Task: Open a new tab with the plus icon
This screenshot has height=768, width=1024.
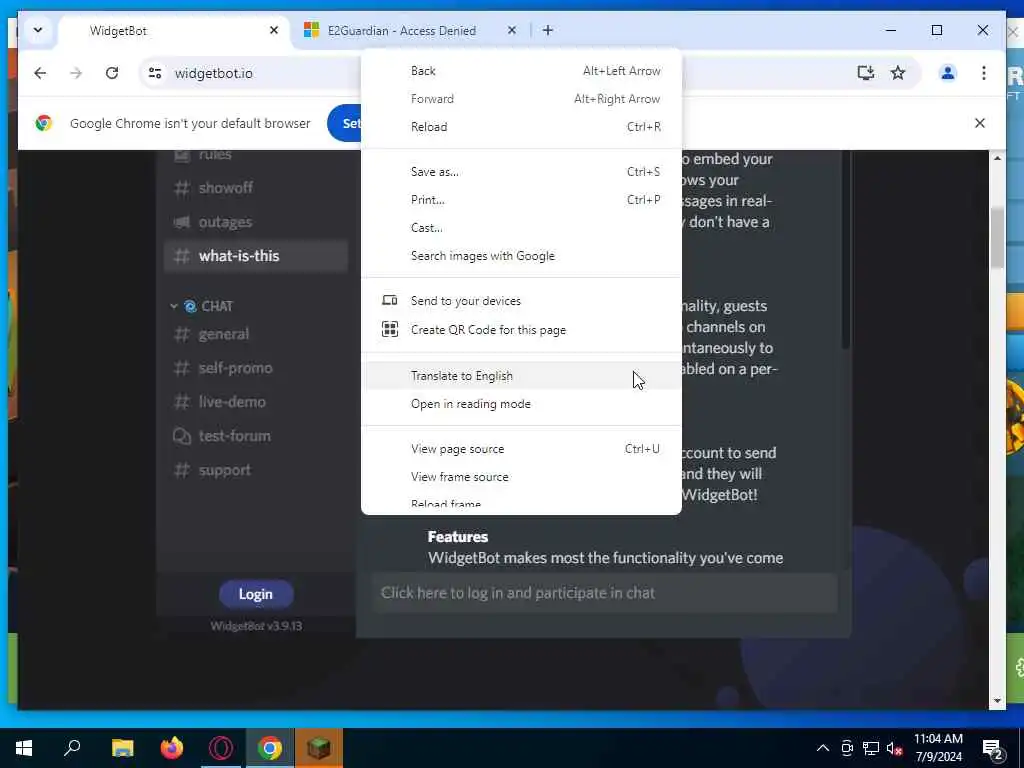Action: pos(548,31)
